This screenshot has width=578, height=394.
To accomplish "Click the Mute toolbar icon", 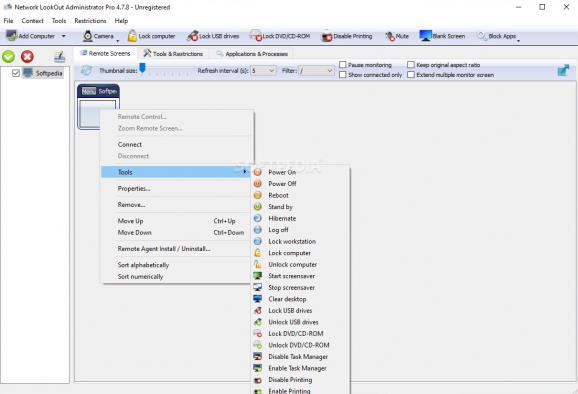I will pyautogui.click(x=390, y=36).
